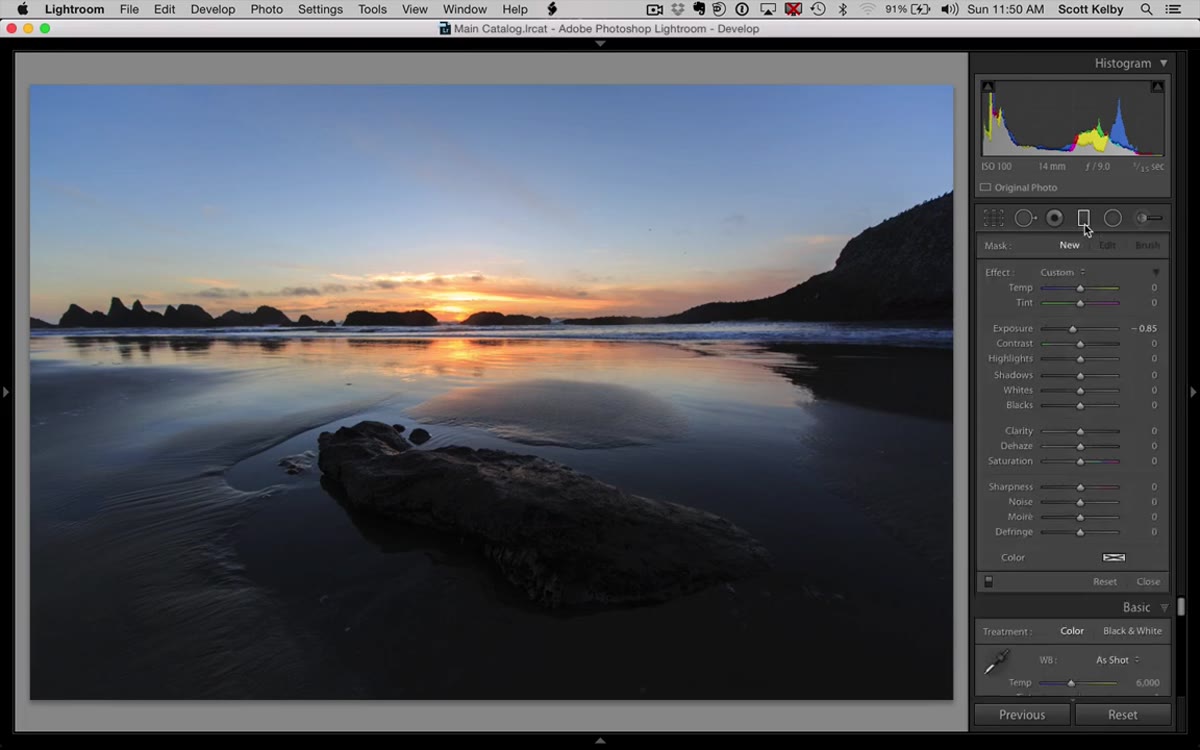Image resolution: width=1200 pixels, height=750 pixels.
Task: Show the left panel group arrow
Action: coord(6,392)
